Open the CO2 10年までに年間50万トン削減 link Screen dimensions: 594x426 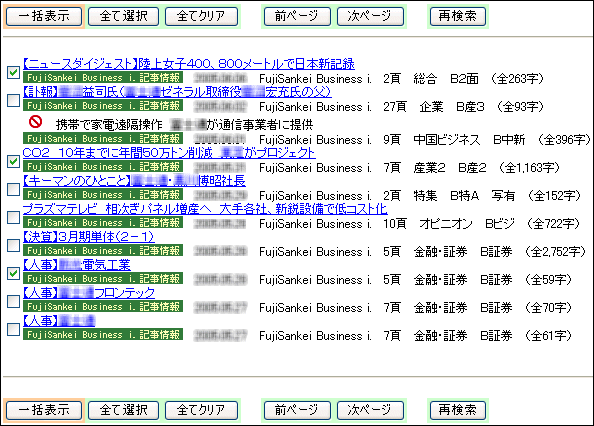click(x=169, y=153)
